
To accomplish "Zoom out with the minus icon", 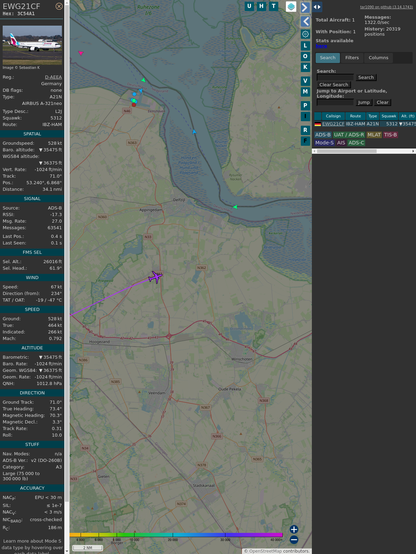I will tap(294, 540).
